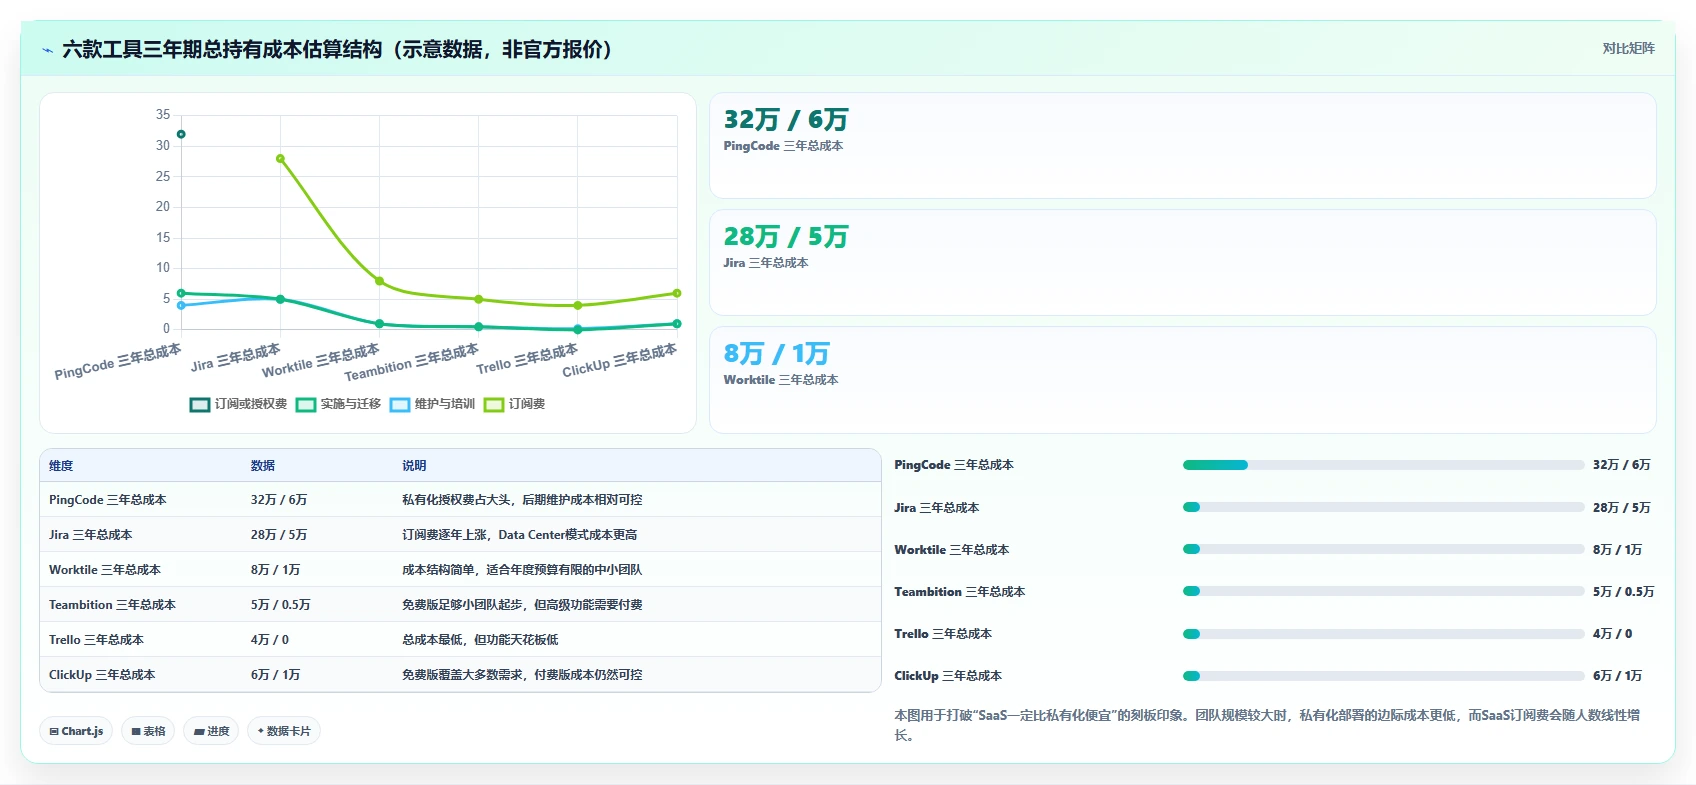This screenshot has width=1696, height=785.
Task: Click the 维度 column header
Action: pyautogui.click(x=61, y=466)
